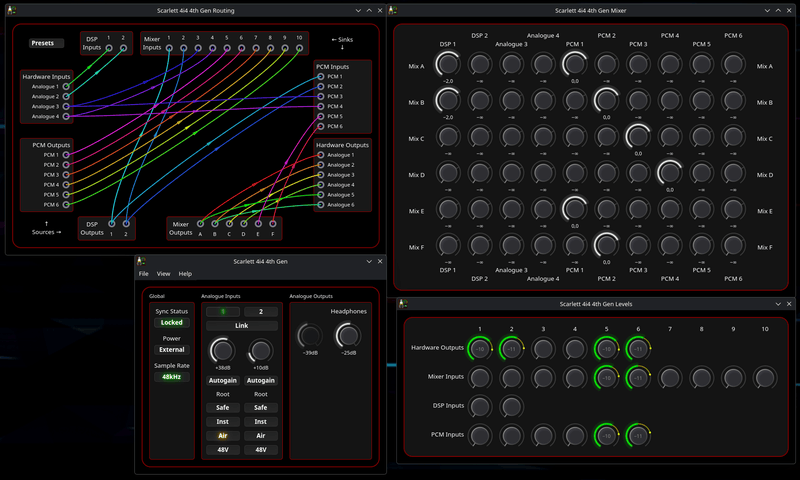Click the Locked sync status indicator
This screenshot has height=480, width=800.
171,322
